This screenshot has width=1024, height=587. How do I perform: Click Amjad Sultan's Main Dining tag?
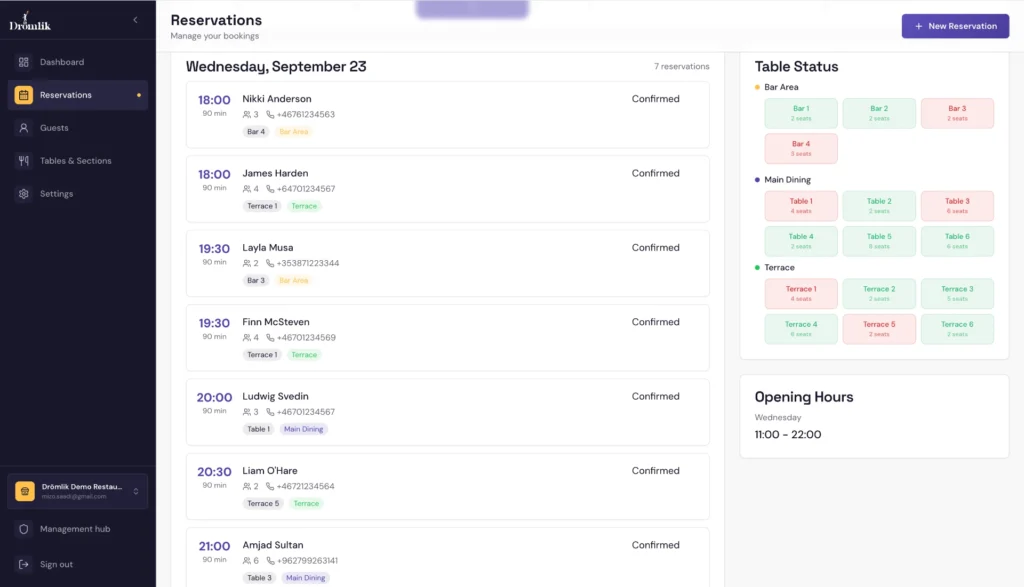point(306,578)
